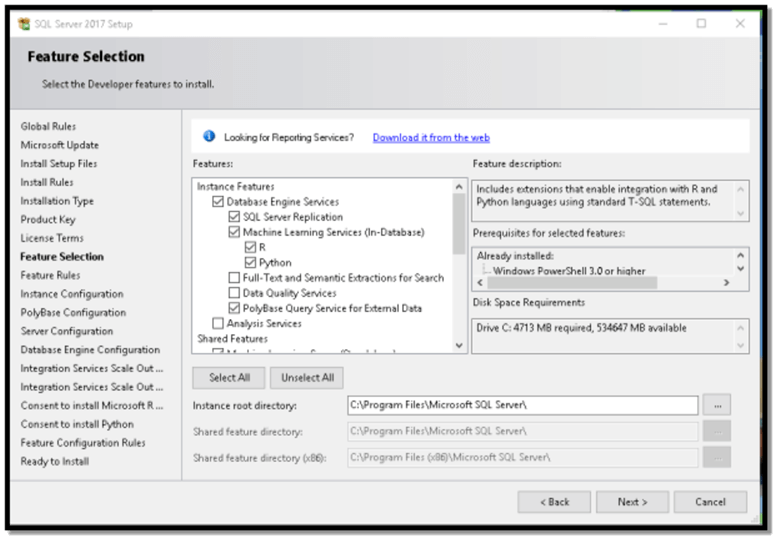The width and height of the screenshot is (780, 542).
Task: Select Consent to install Microsoft R step
Action: 92,406
